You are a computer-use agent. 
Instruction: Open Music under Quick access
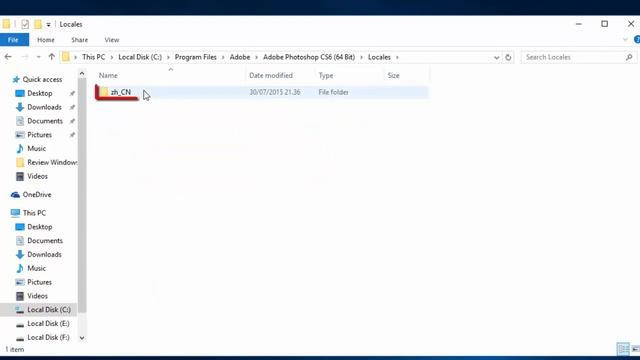click(36, 149)
